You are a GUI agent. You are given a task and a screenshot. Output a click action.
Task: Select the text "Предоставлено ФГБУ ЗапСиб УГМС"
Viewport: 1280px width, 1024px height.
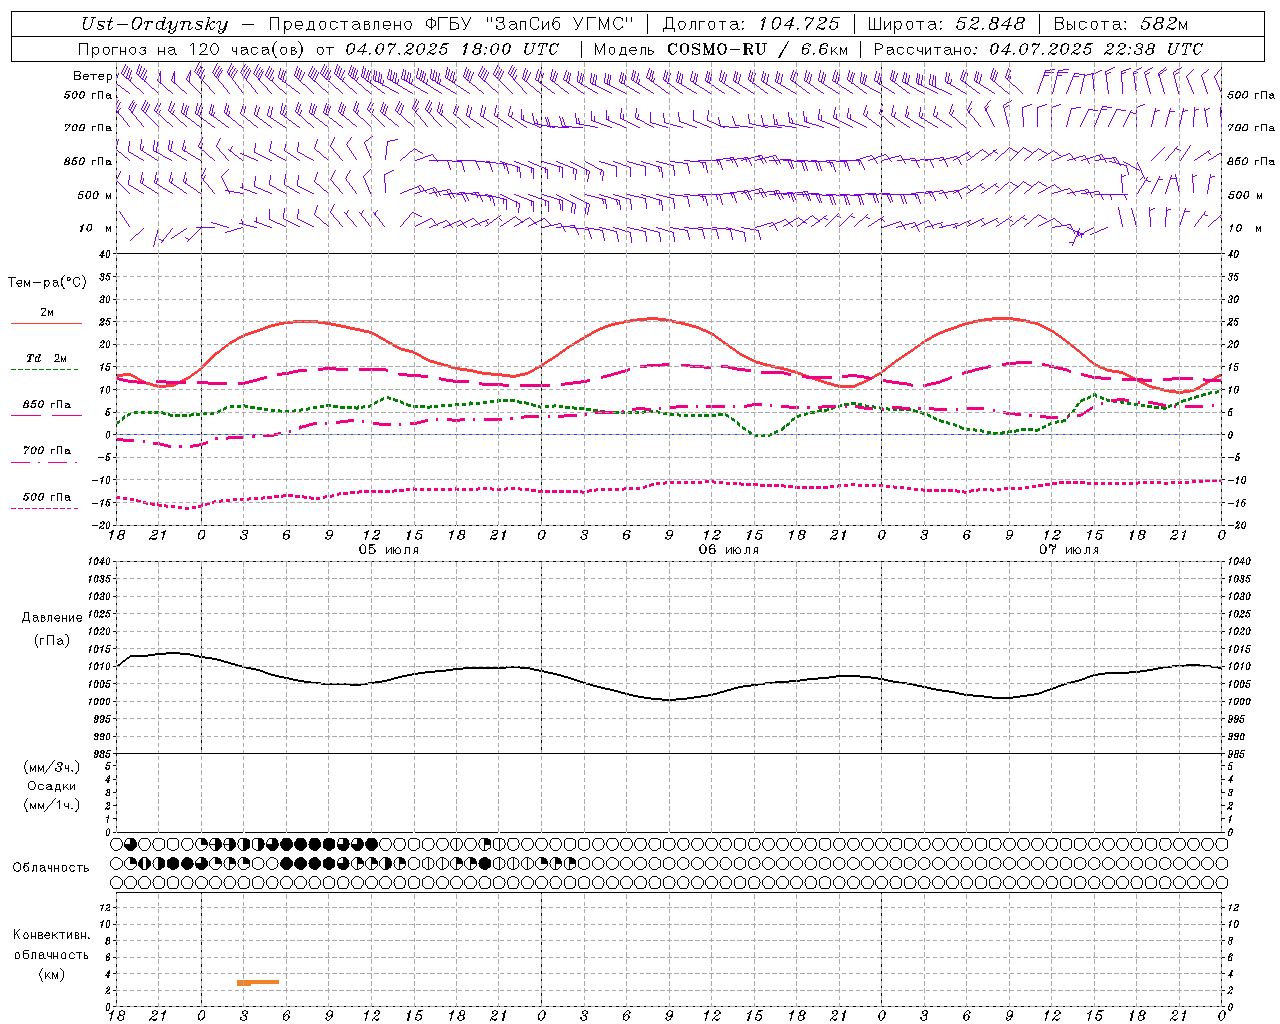click(x=451, y=24)
